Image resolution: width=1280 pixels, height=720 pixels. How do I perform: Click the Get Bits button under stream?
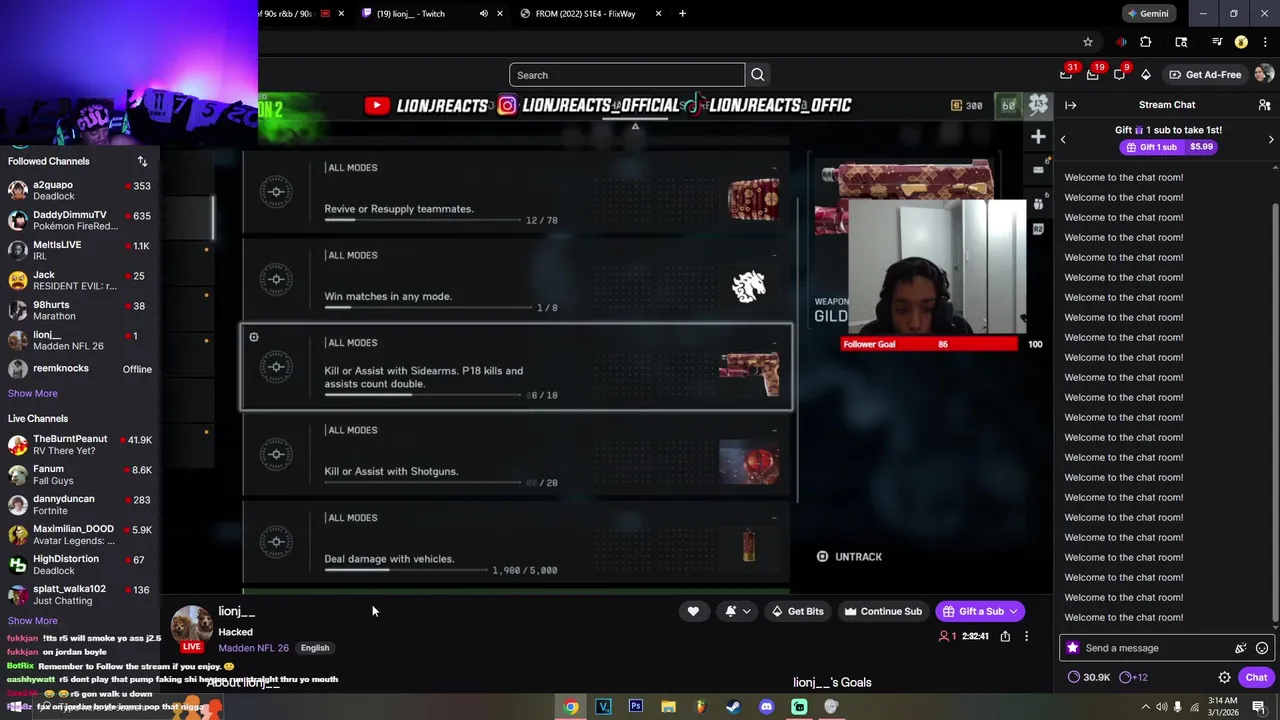click(797, 611)
